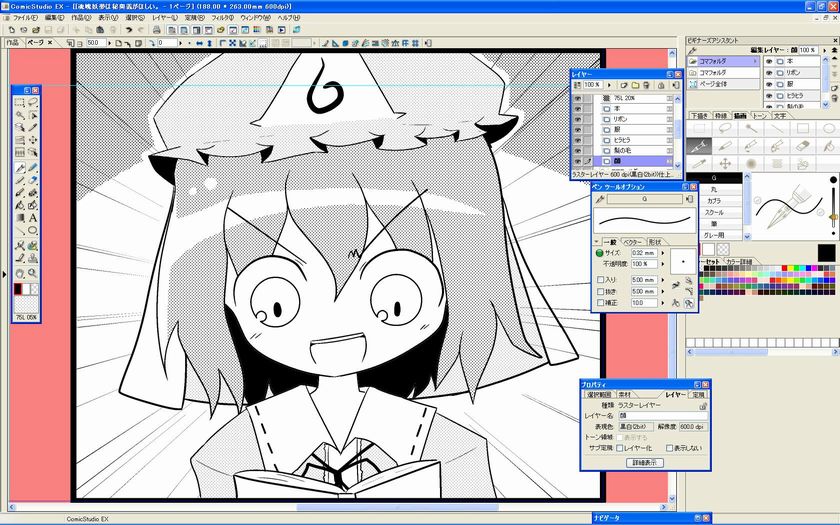The height and width of the screenshot is (525, 840).
Task: Click the print icon in main toolbar
Action: tap(156, 30)
